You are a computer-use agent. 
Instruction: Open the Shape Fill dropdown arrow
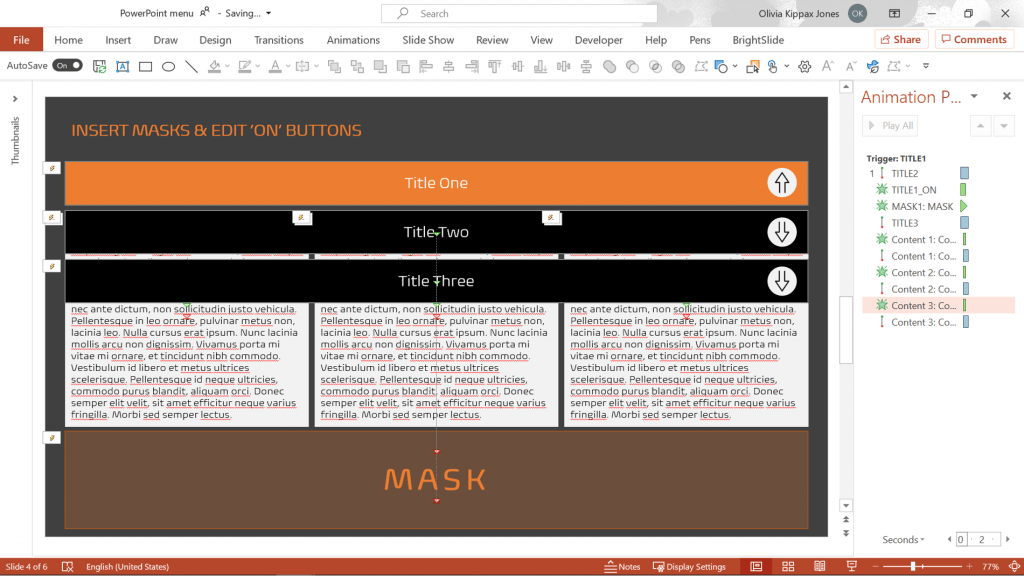[227, 66]
